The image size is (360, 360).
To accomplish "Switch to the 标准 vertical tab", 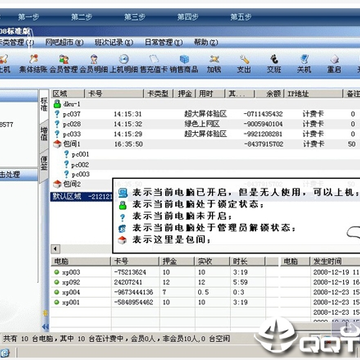I will click(x=44, y=104).
